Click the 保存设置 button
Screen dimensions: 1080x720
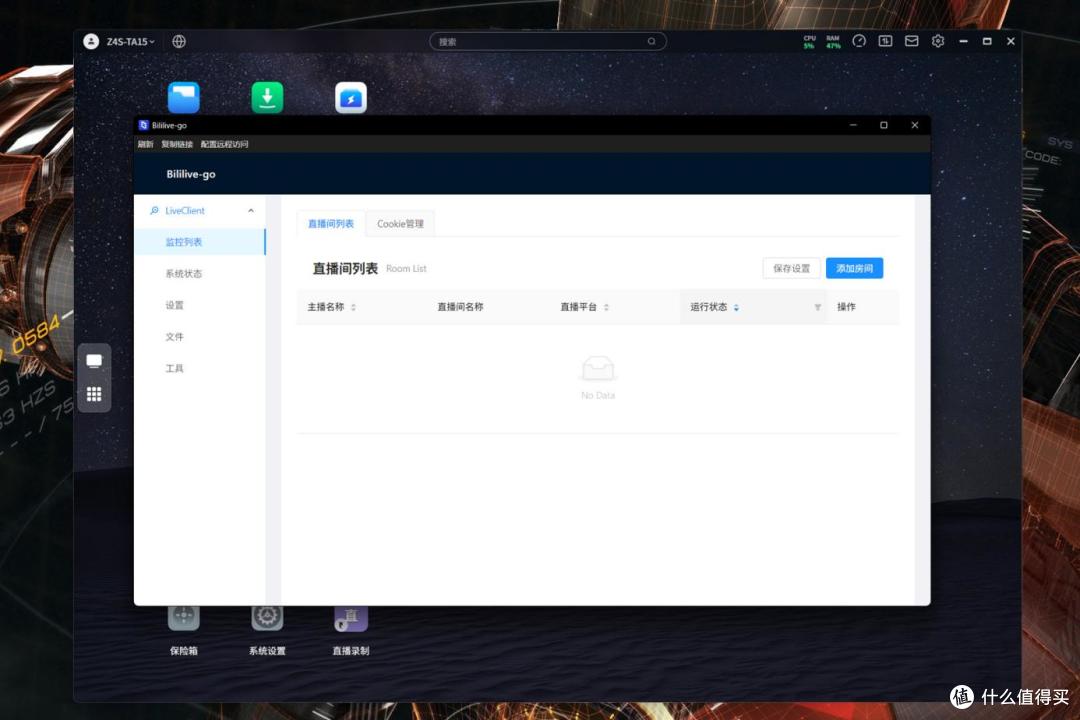[791, 268]
